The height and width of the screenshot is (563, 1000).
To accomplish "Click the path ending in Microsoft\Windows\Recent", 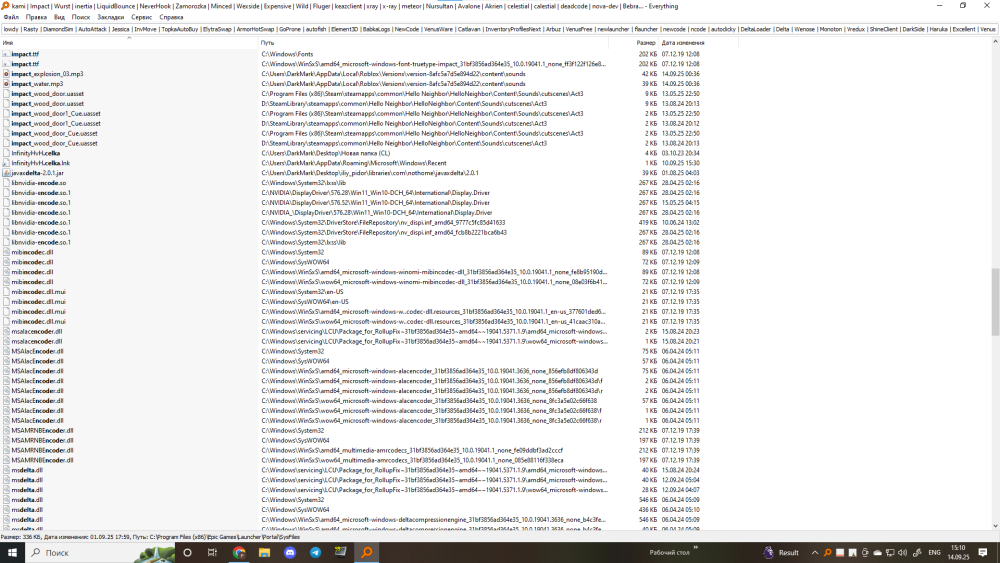I will point(354,163).
